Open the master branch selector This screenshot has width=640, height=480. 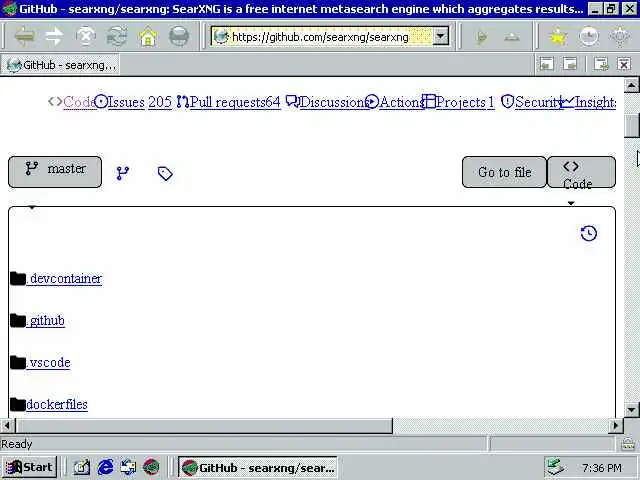click(x=55, y=172)
